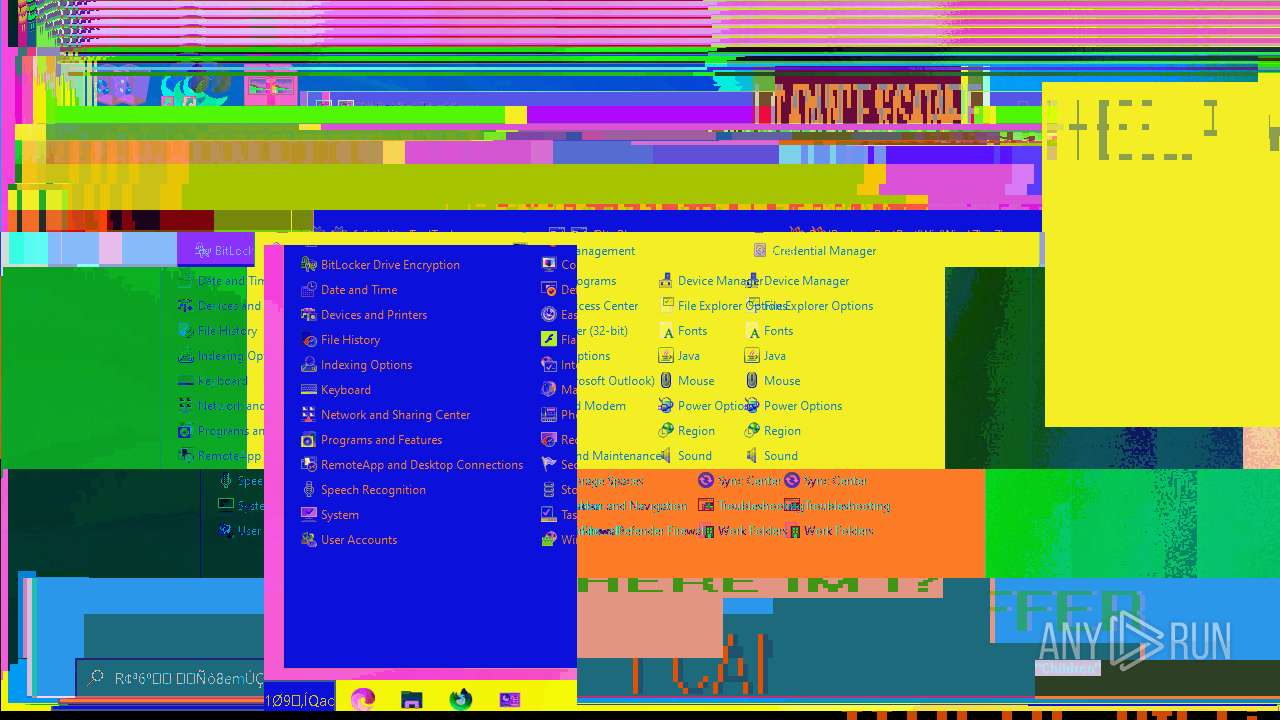Click the Mail (Microsoft Outlook) icon
Image resolution: width=1280 pixels, height=720 pixels.
(549, 390)
